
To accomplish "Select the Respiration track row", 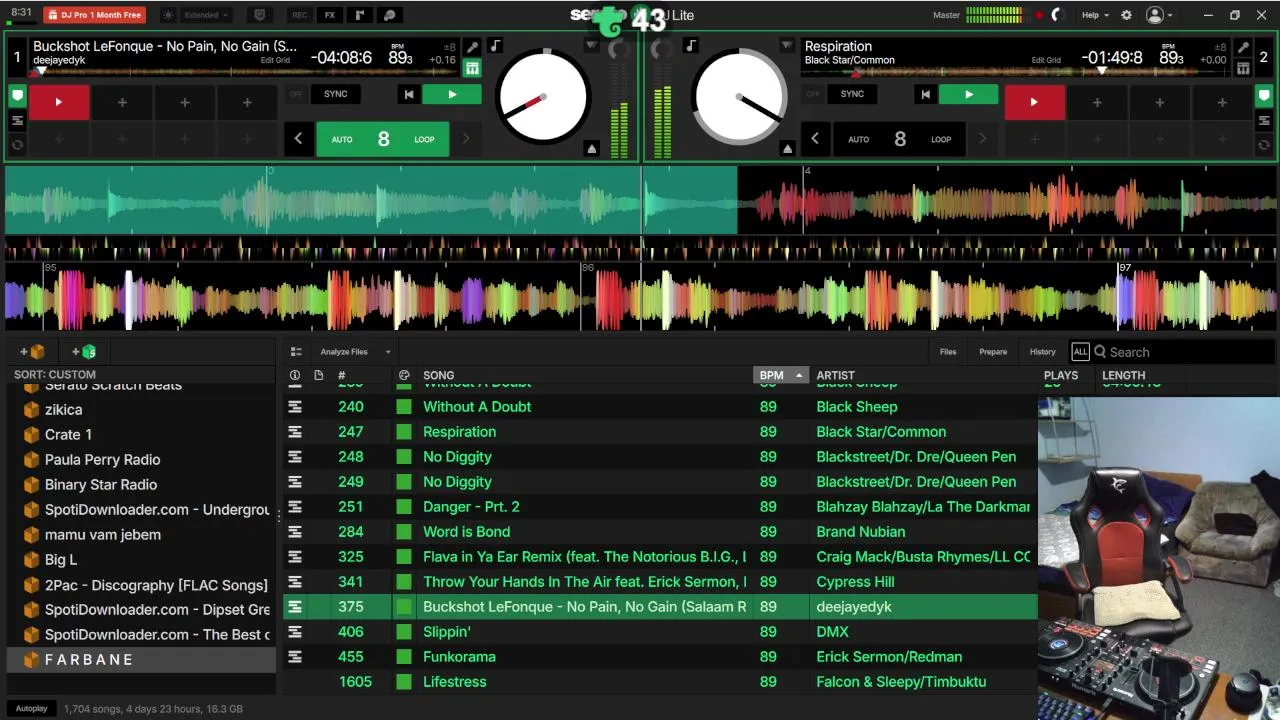I will click(x=660, y=432).
